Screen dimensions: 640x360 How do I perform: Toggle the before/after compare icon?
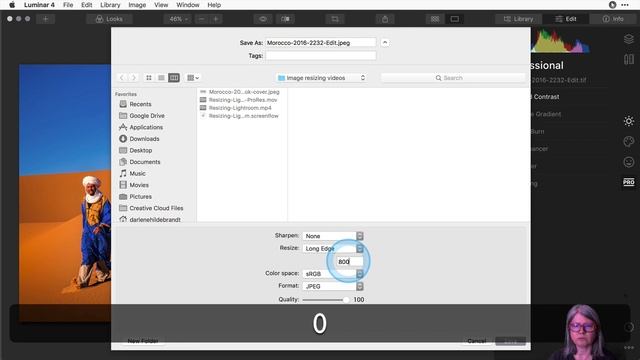point(286,19)
